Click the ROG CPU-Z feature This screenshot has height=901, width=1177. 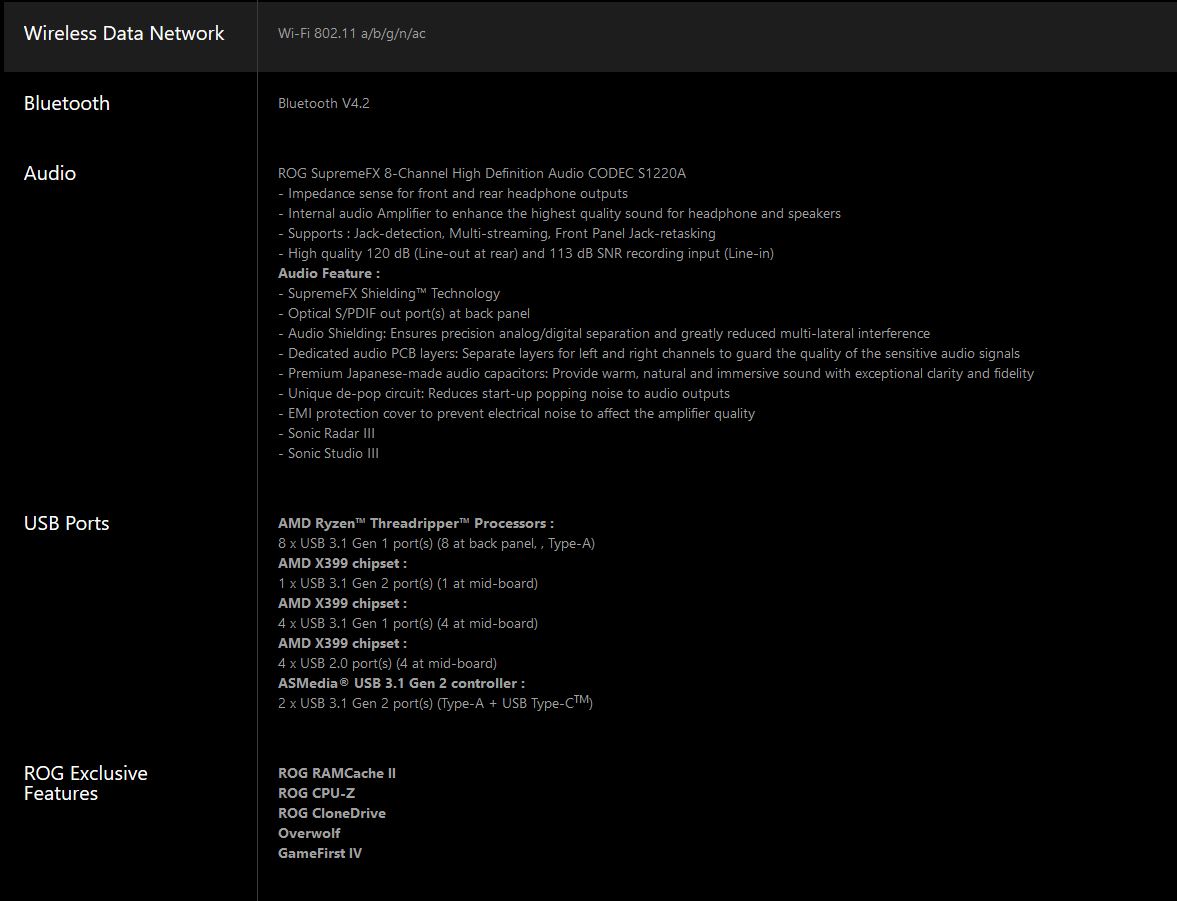316,794
